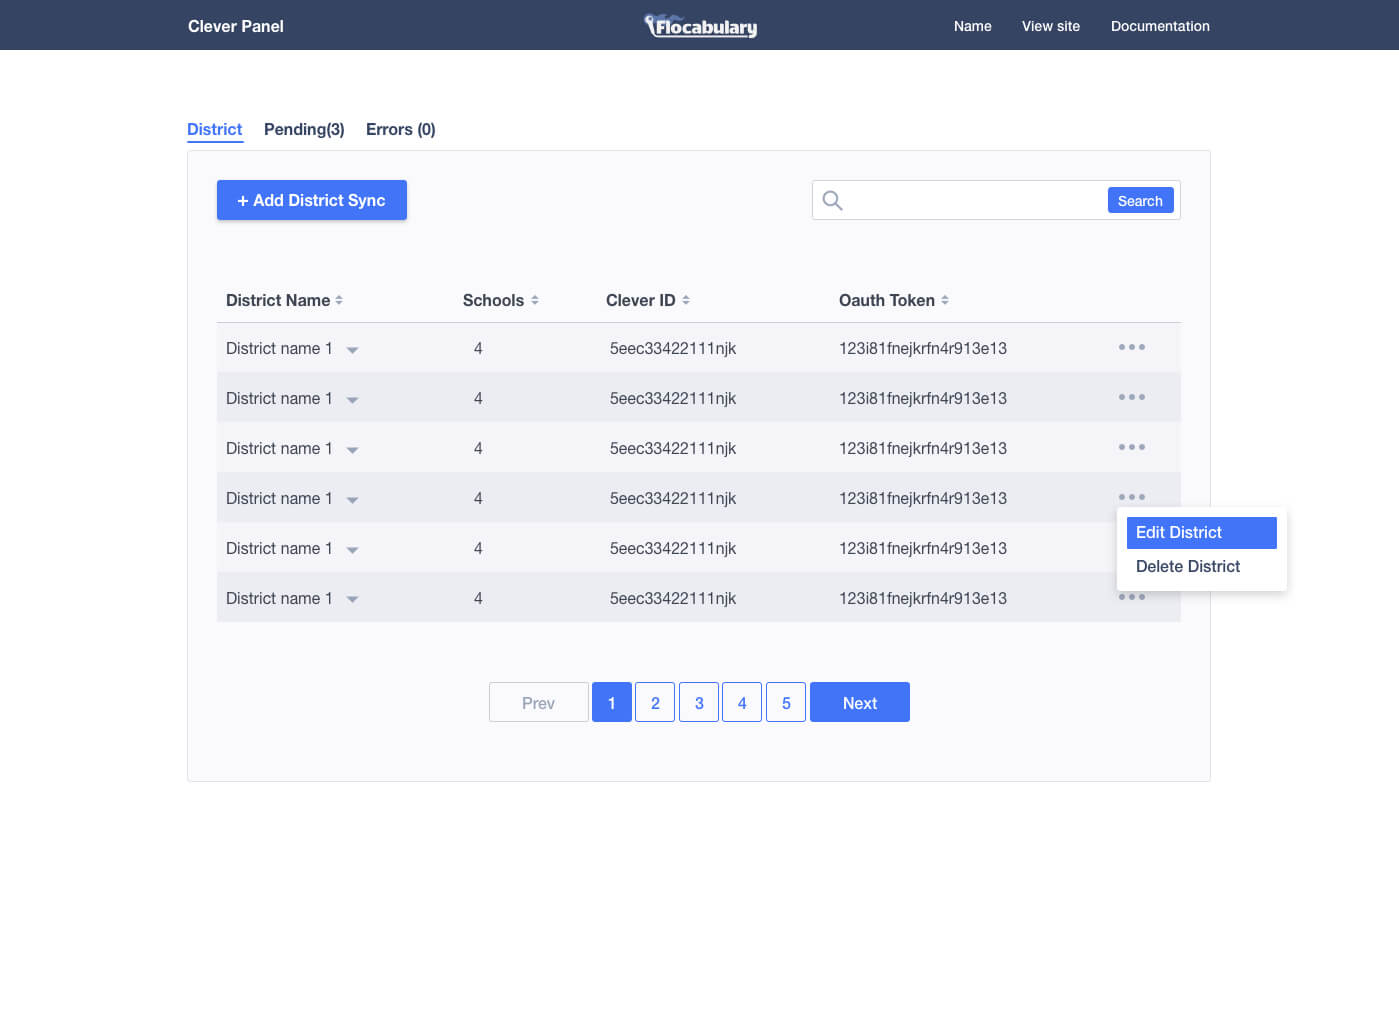Open the Pending(3) tab

click(x=304, y=129)
